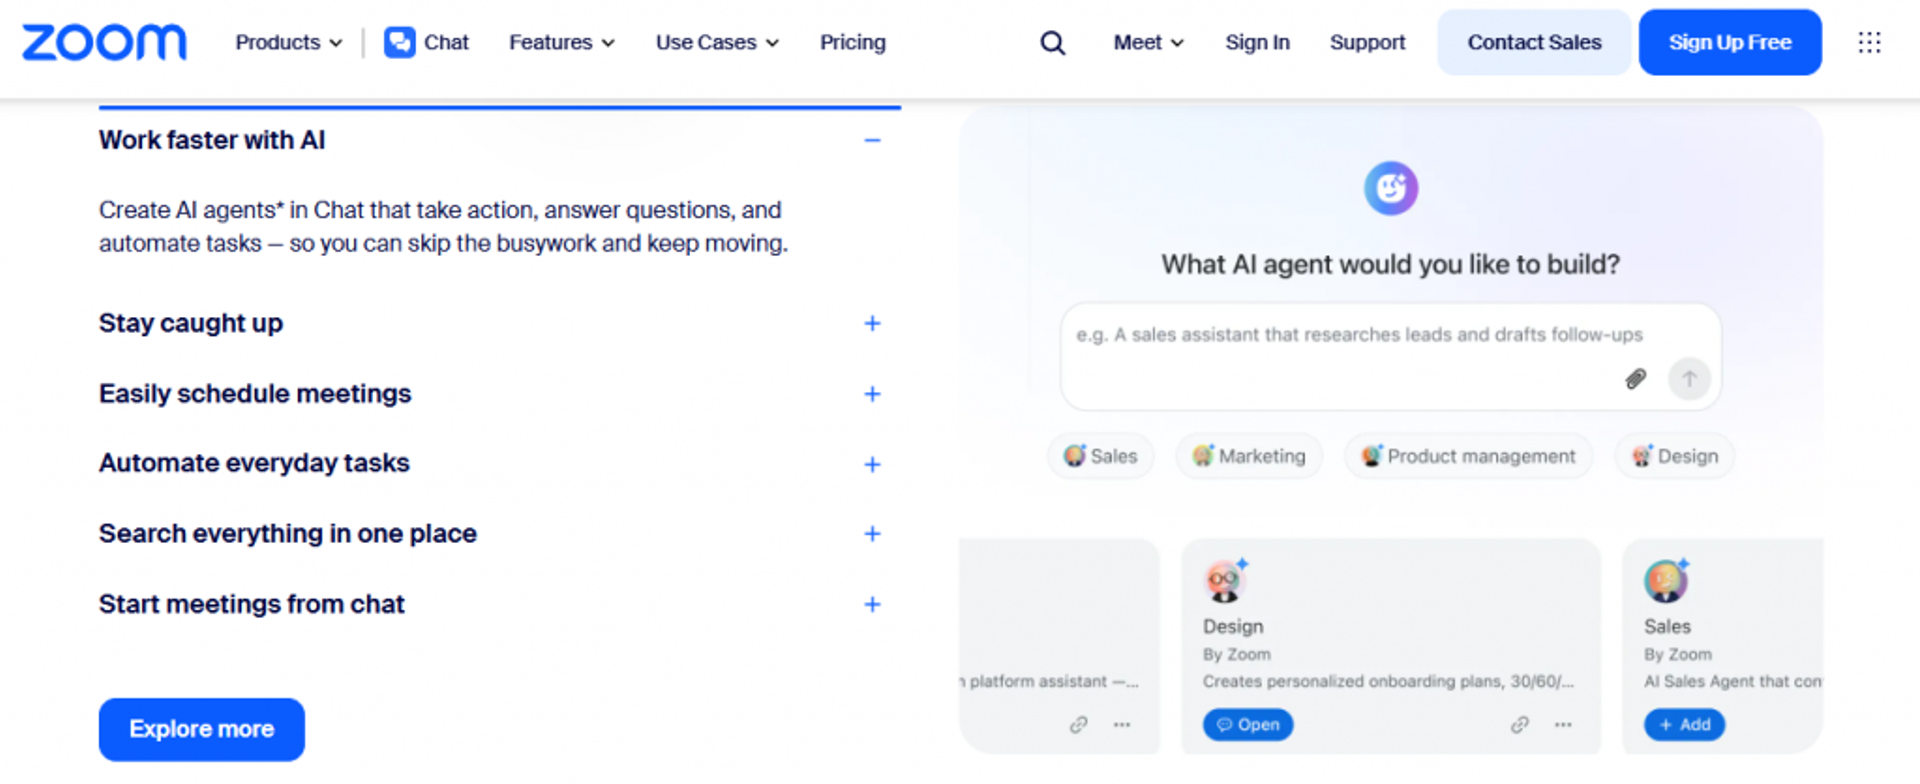Open the Features dropdown menu
Image resolution: width=1920 pixels, height=784 pixels.
click(562, 42)
